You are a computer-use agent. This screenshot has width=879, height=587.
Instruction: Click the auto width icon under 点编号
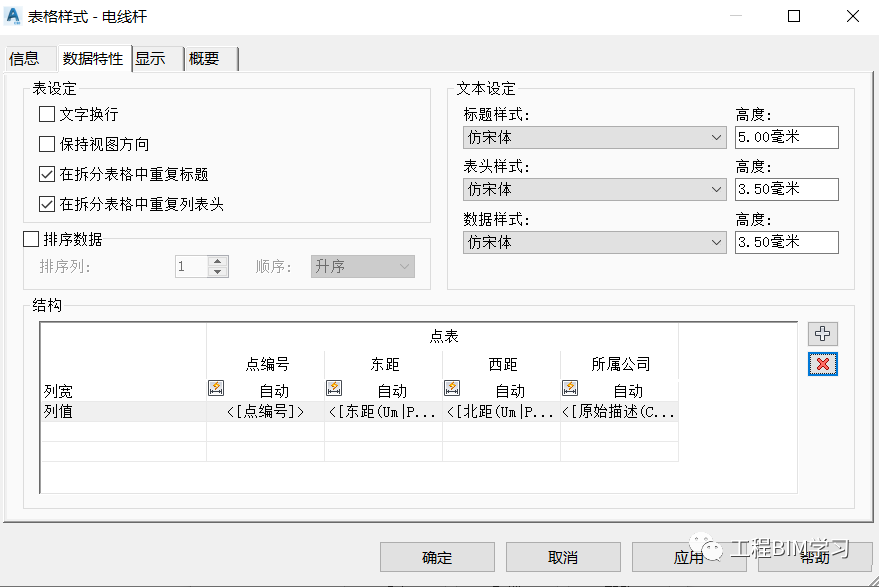(x=216, y=388)
